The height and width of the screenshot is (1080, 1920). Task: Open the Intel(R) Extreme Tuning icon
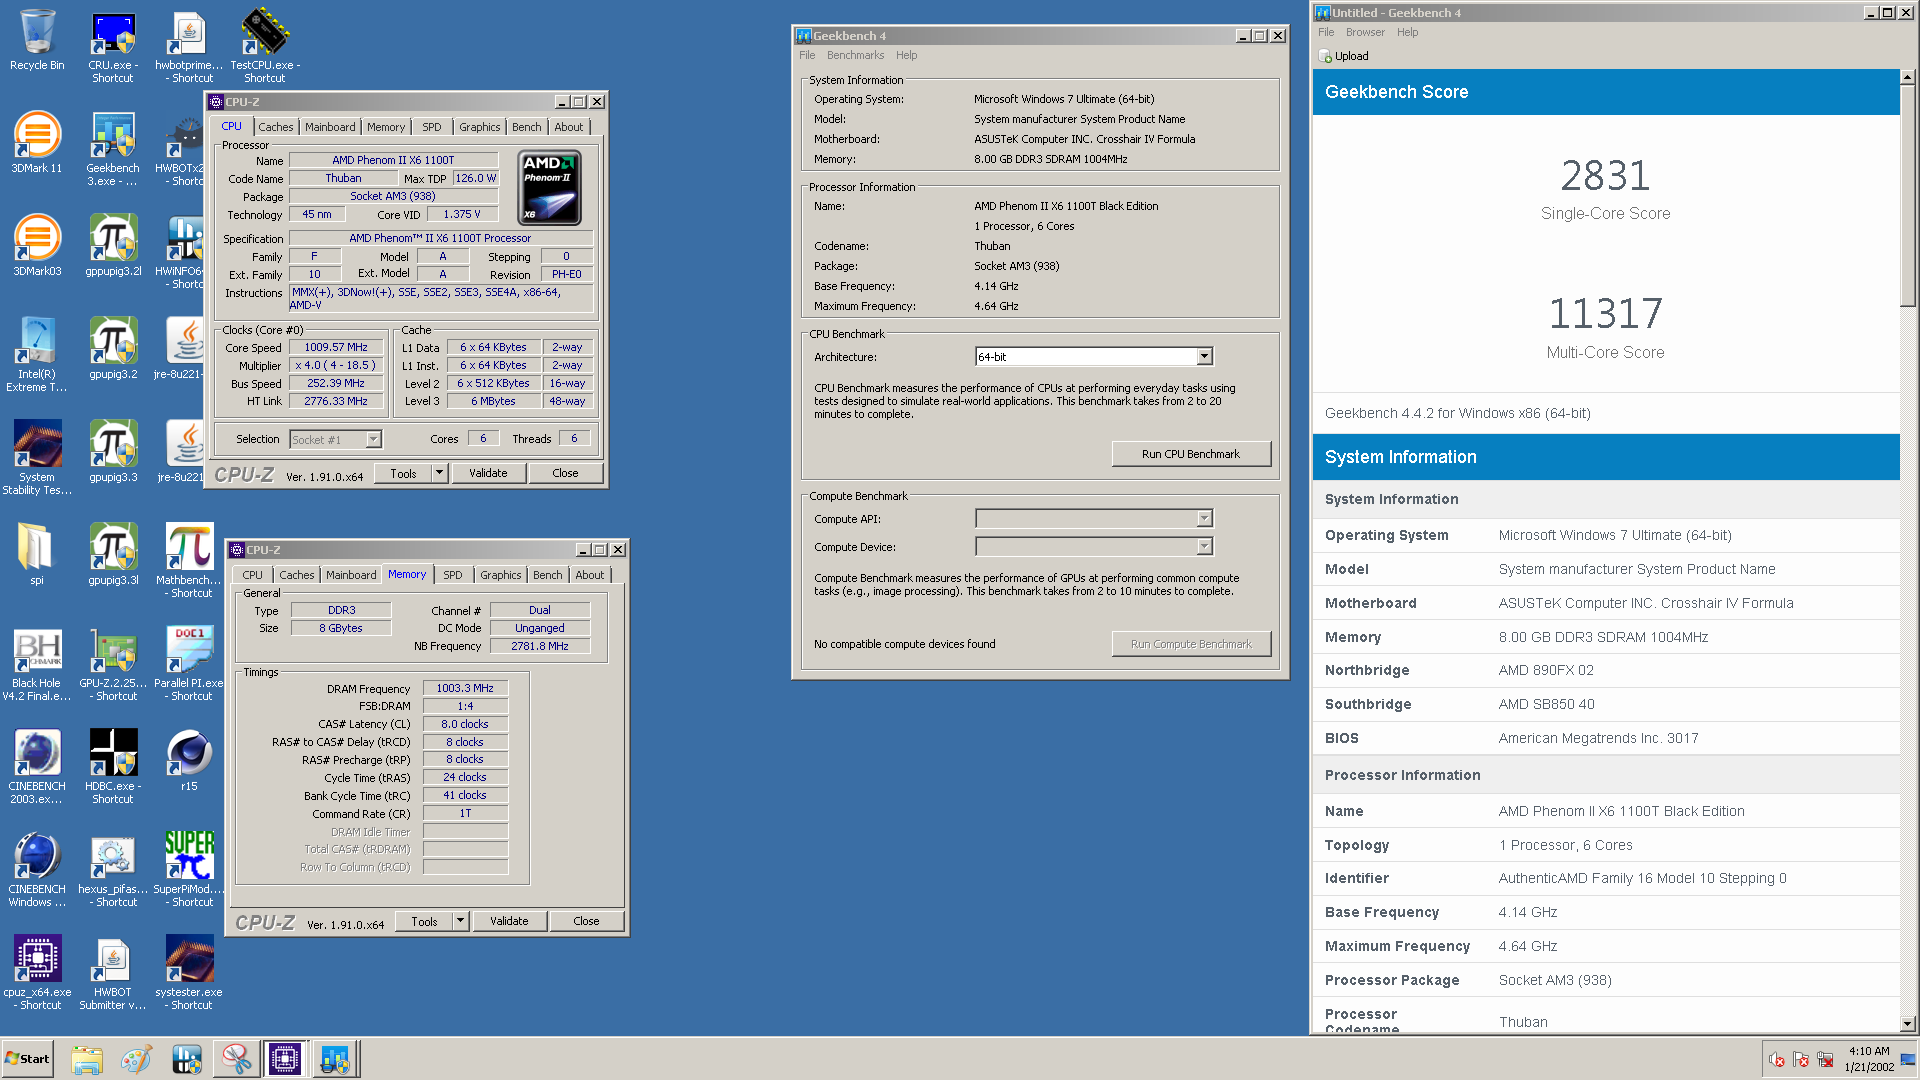point(37,355)
